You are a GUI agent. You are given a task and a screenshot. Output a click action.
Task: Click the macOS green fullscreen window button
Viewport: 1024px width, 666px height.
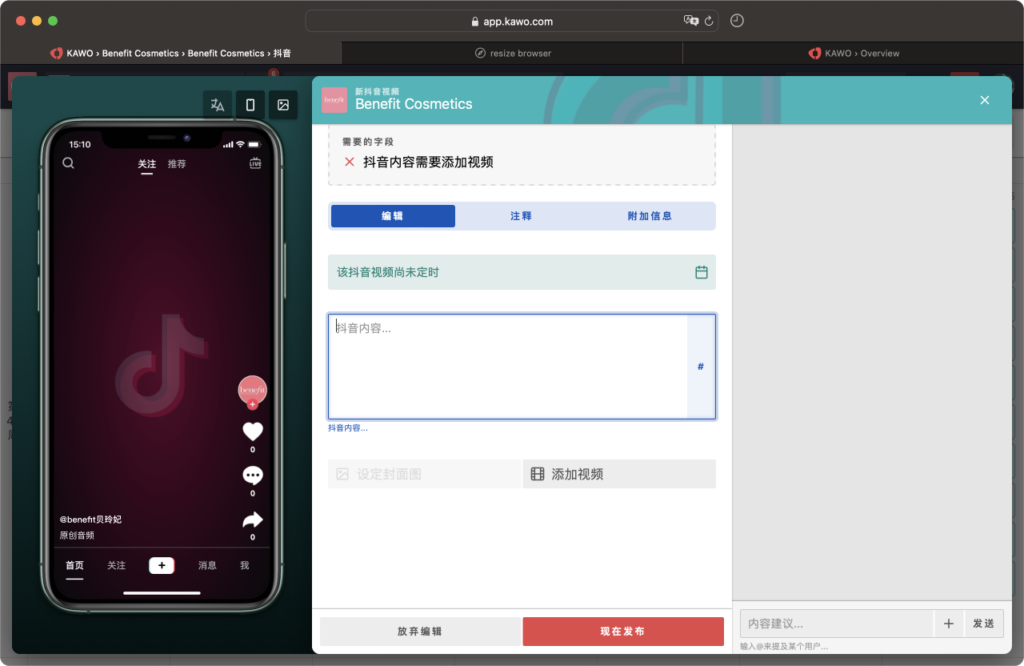(53, 21)
